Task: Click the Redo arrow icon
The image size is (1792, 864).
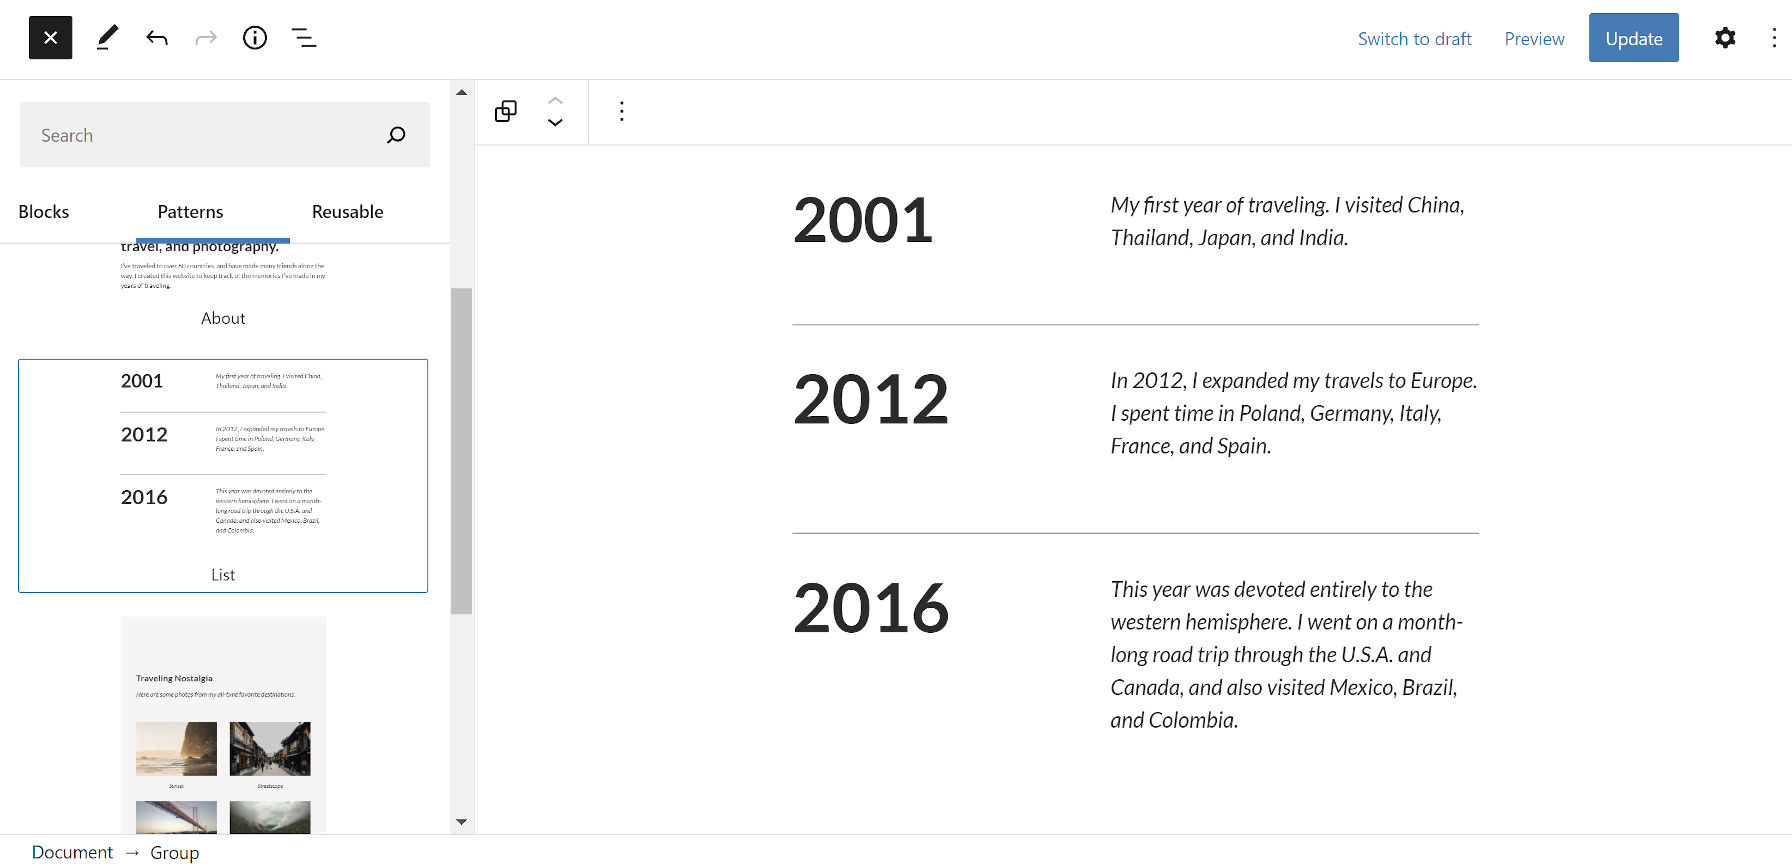Action: click(206, 37)
